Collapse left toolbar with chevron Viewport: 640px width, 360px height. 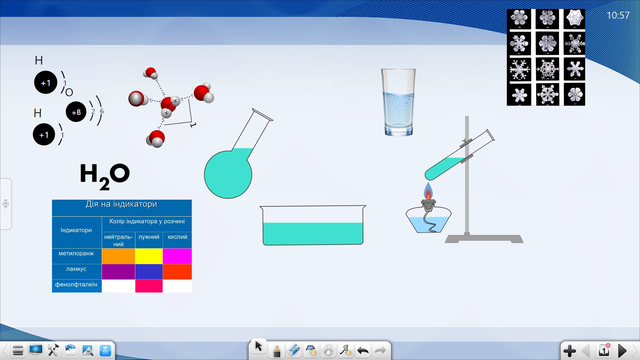click(x=5, y=350)
